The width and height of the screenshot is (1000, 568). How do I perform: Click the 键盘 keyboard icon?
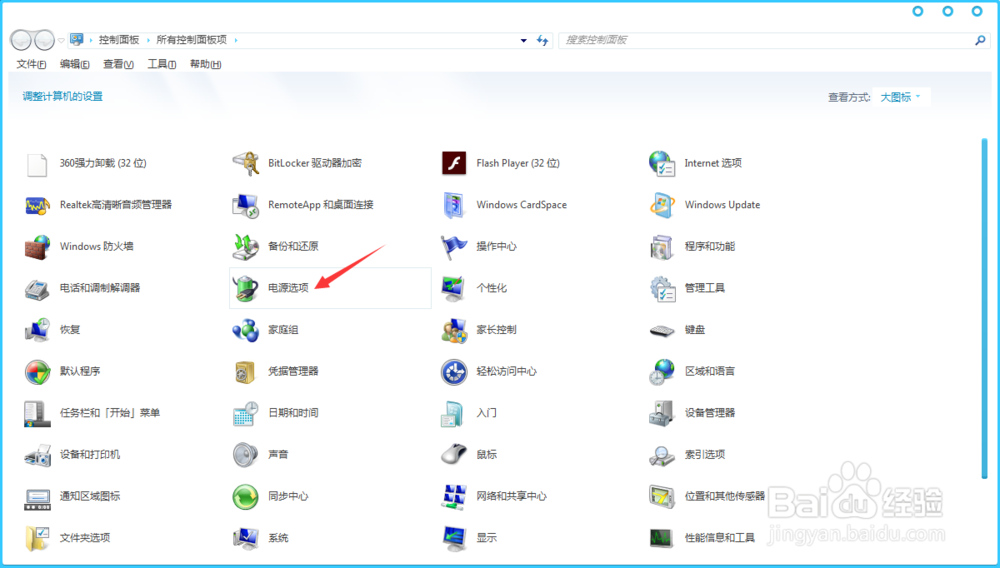pos(662,330)
